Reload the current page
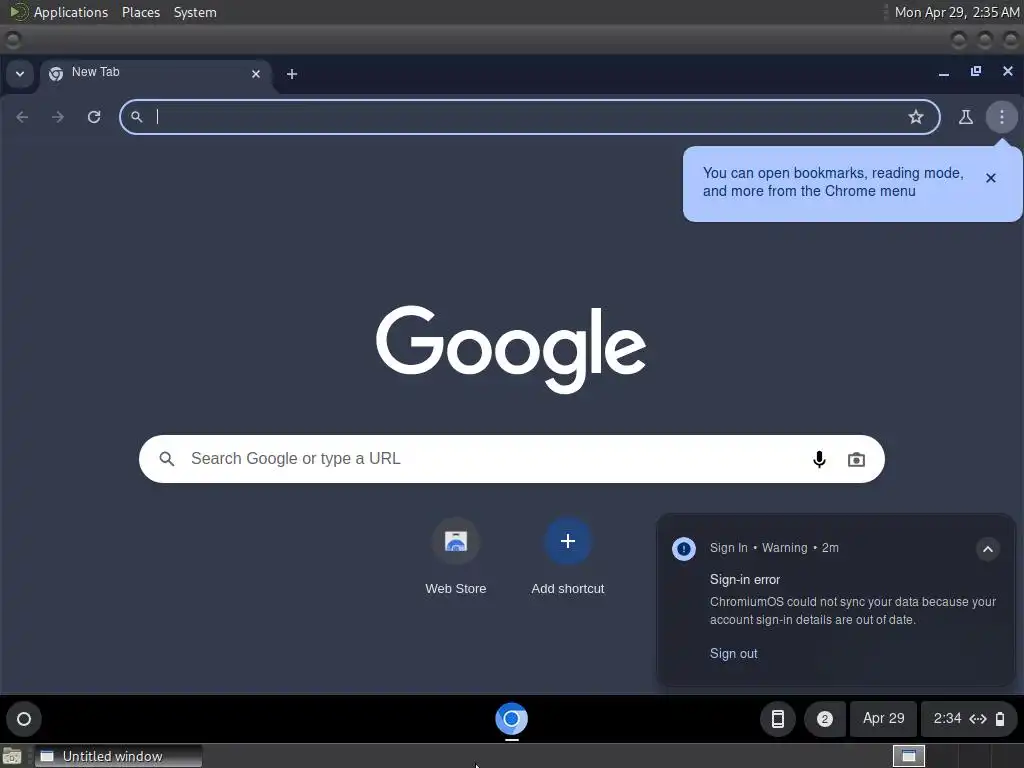This screenshot has height=768, width=1024. click(x=94, y=117)
